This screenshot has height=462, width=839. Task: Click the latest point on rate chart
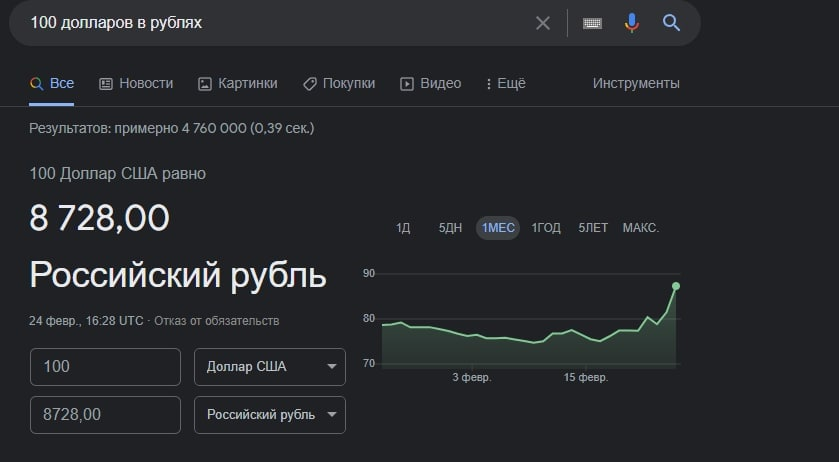pyautogui.click(x=676, y=286)
